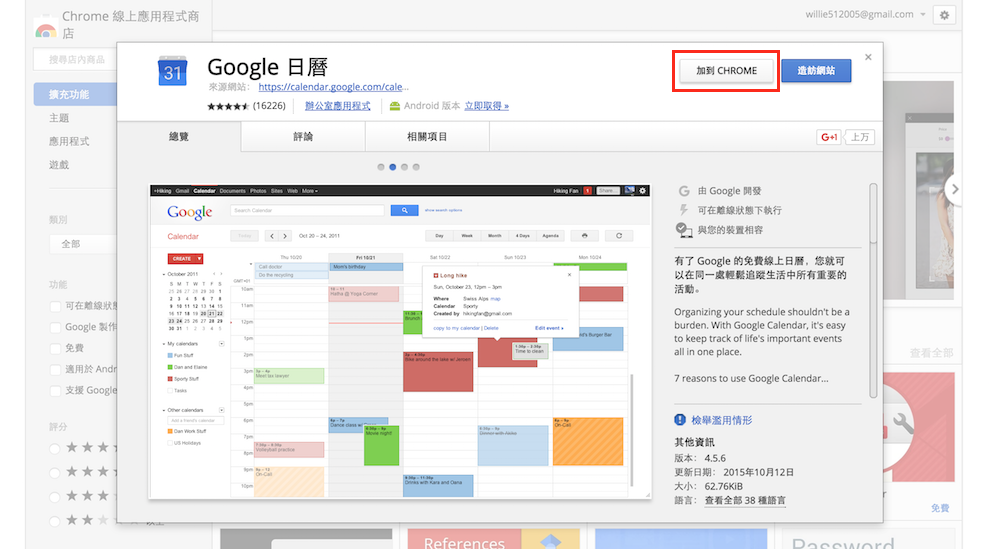
Task: Click the Chrome Web Store rainbow logo
Action: pyautogui.click(x=45, y=30)
